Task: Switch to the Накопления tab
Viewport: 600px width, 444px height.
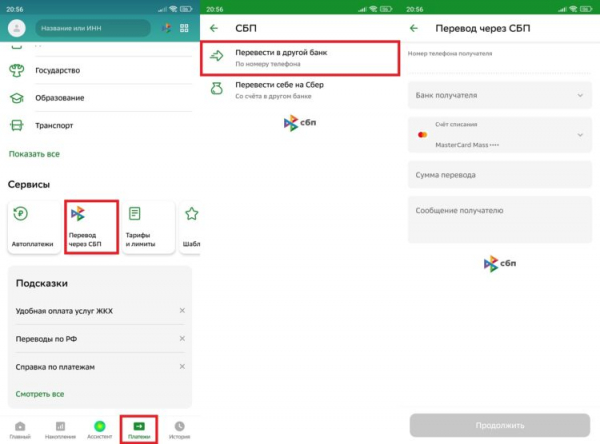Action: click(60, 430)
